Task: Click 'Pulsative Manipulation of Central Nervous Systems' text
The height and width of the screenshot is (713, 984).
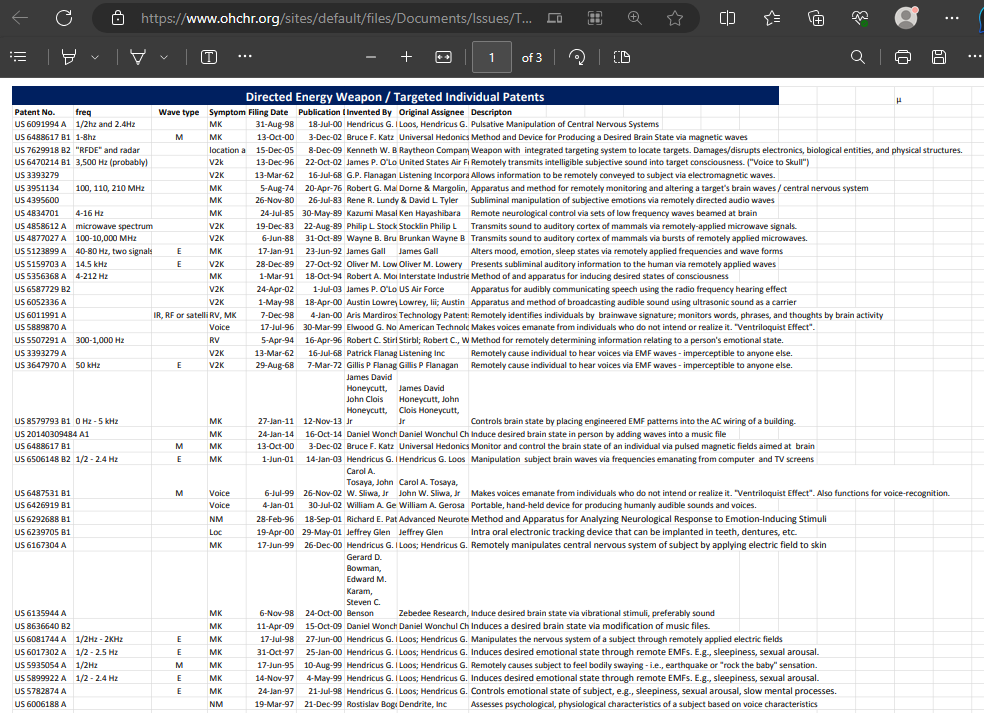Action: coord(565,124)
